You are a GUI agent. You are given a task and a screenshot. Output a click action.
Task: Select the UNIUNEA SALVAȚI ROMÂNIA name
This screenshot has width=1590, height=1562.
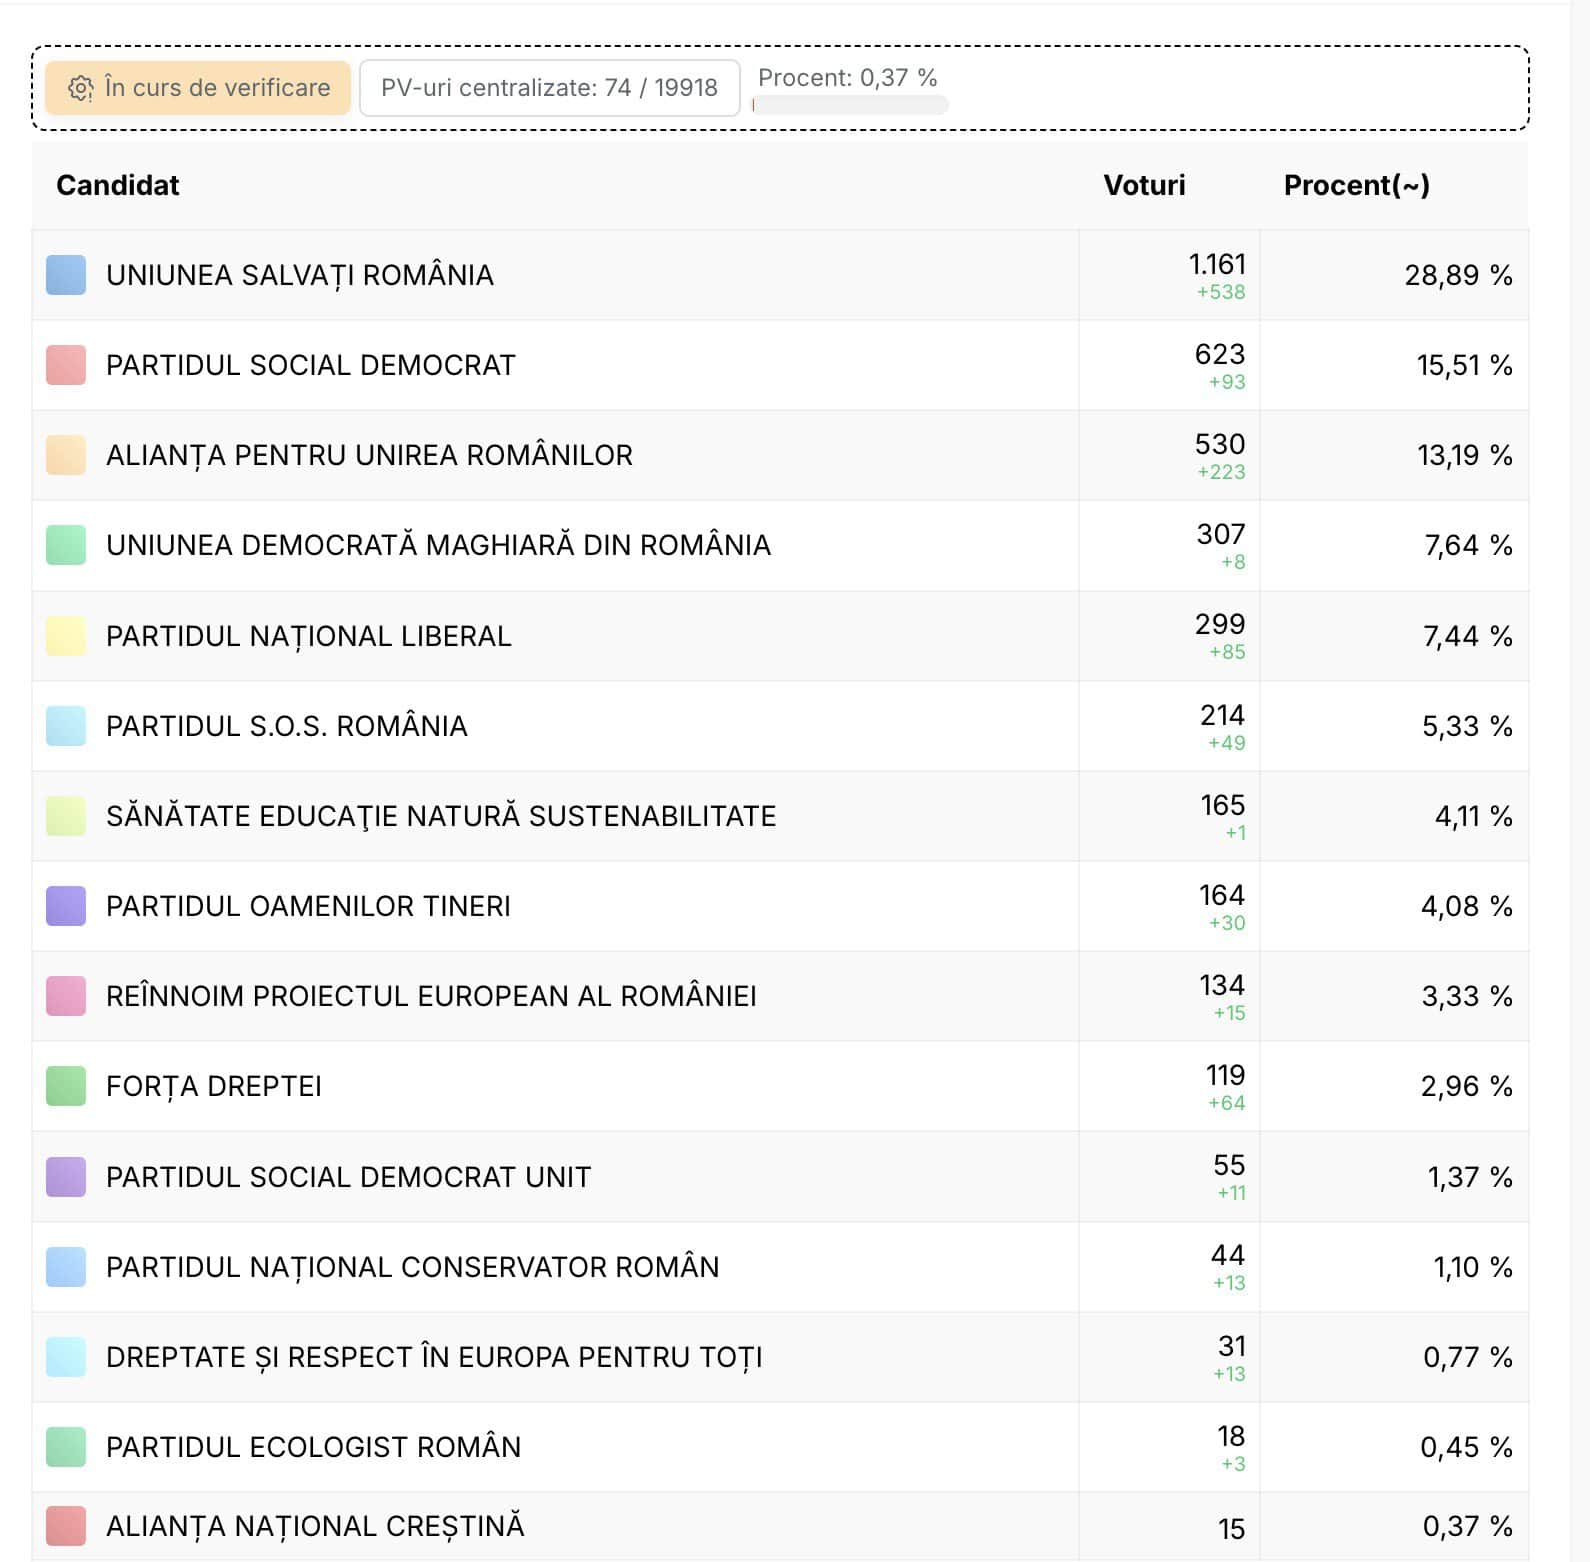click(x=300, y=275)
